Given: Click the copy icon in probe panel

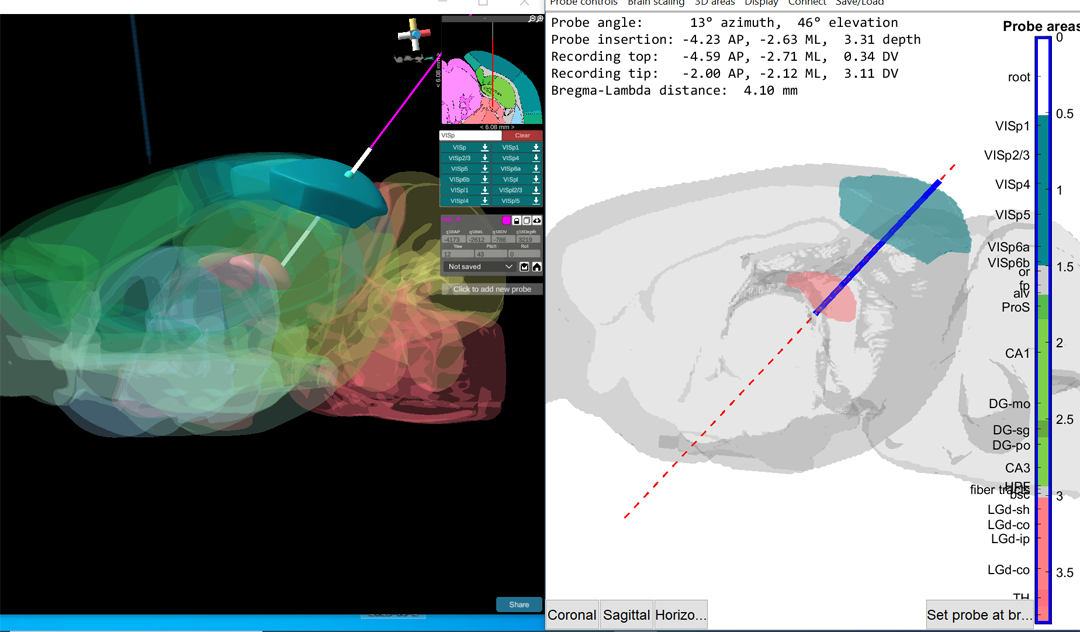Looking at the screenshot, I should [x=527, y=220].
